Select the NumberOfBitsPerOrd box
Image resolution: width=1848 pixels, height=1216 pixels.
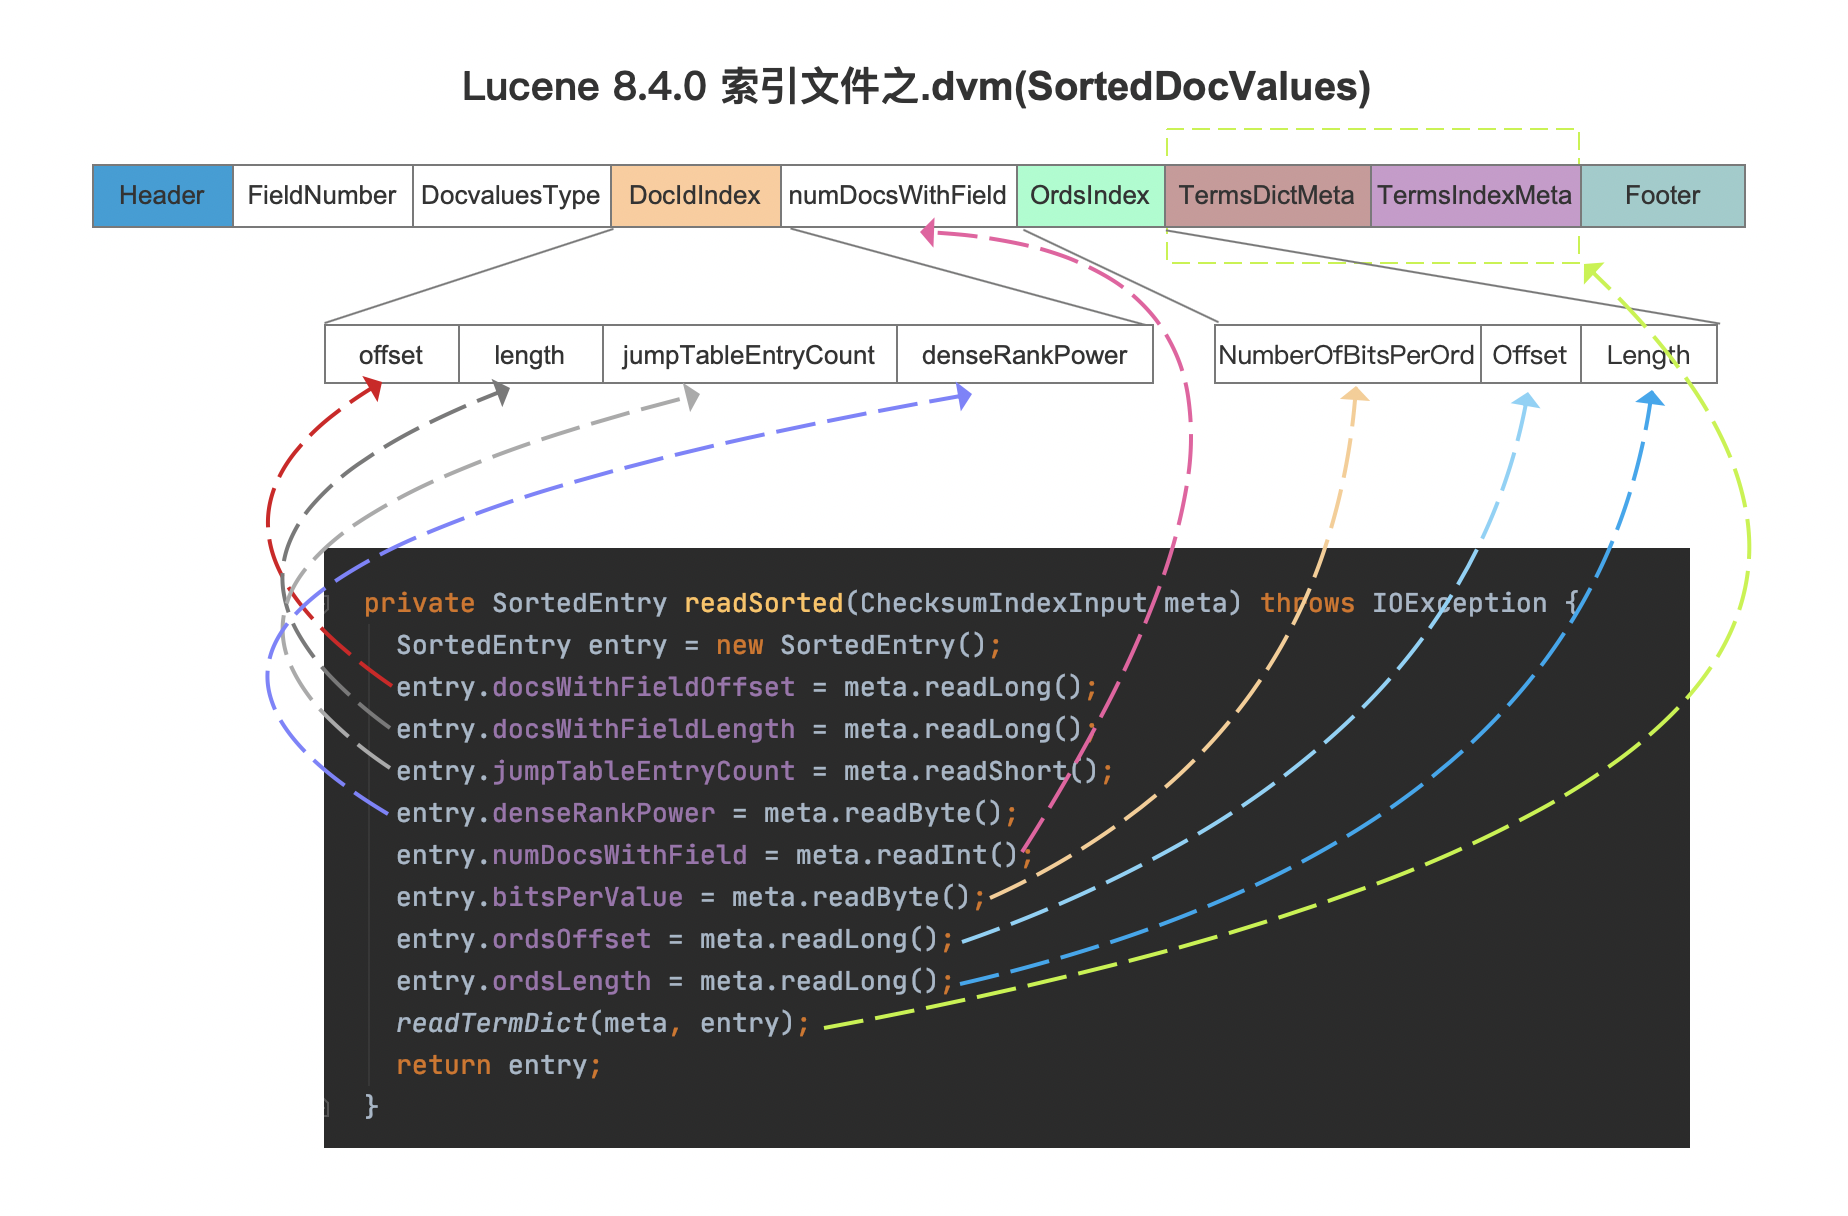coord(1347,355)
